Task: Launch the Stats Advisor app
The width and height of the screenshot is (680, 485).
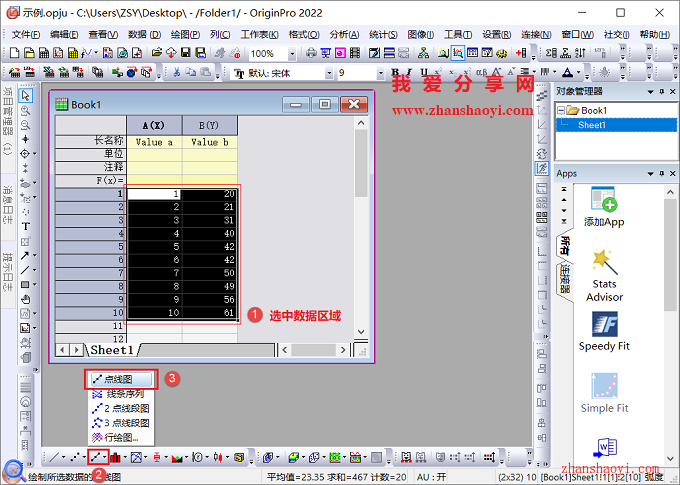Action: coord(604,275)
